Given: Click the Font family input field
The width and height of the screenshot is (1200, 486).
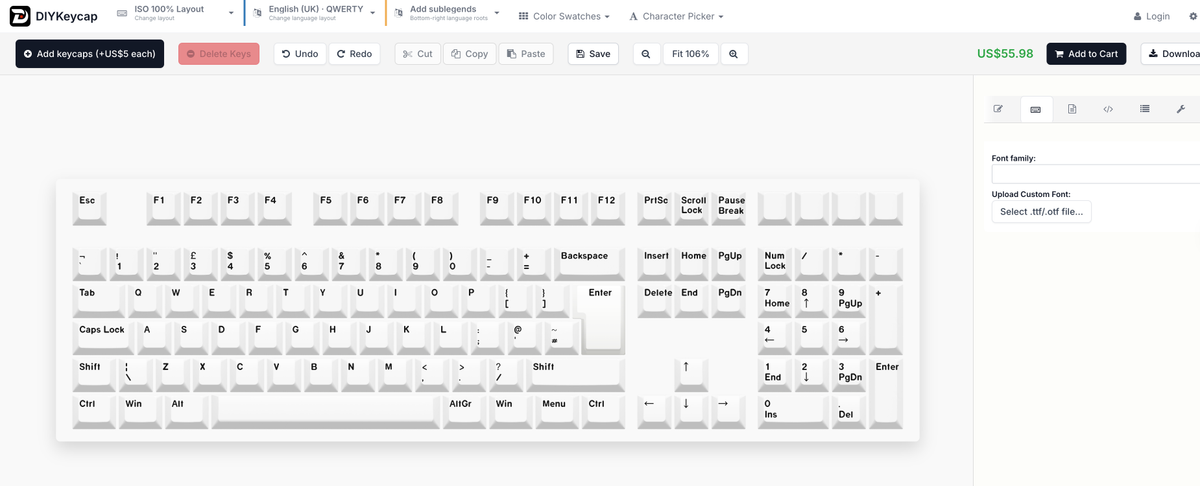Looking at the screenshot, I should [1096, 174].
